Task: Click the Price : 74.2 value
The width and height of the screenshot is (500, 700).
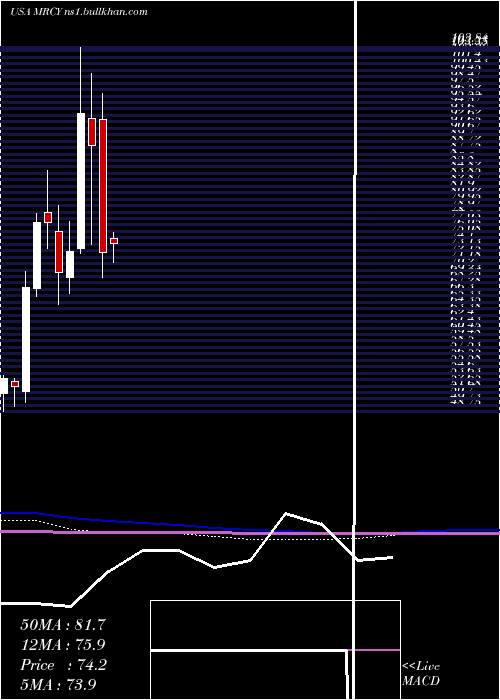Action: click(x=63, y=665)
